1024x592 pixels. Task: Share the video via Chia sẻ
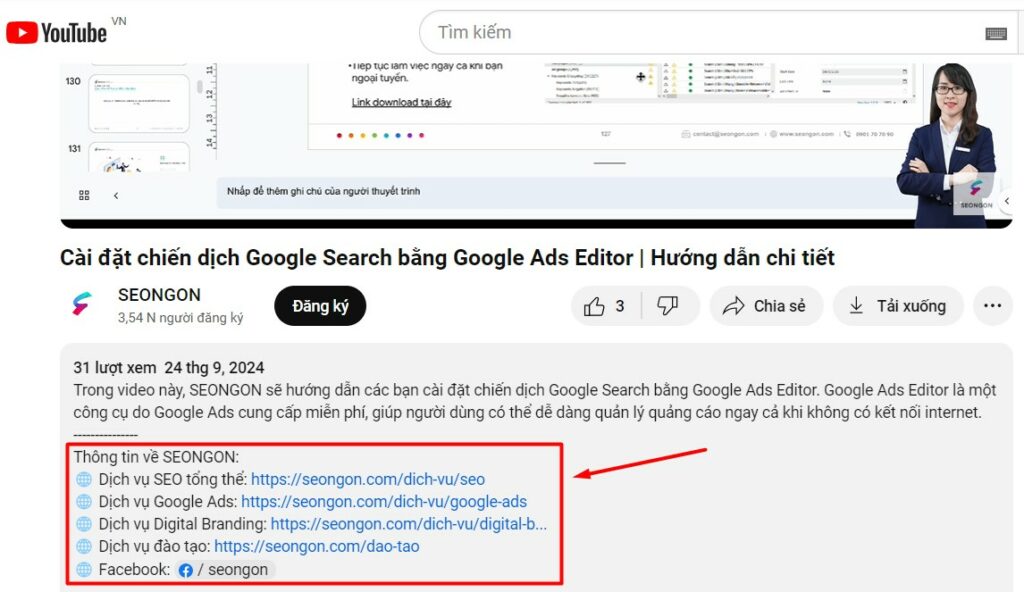(x=765, y=306)
